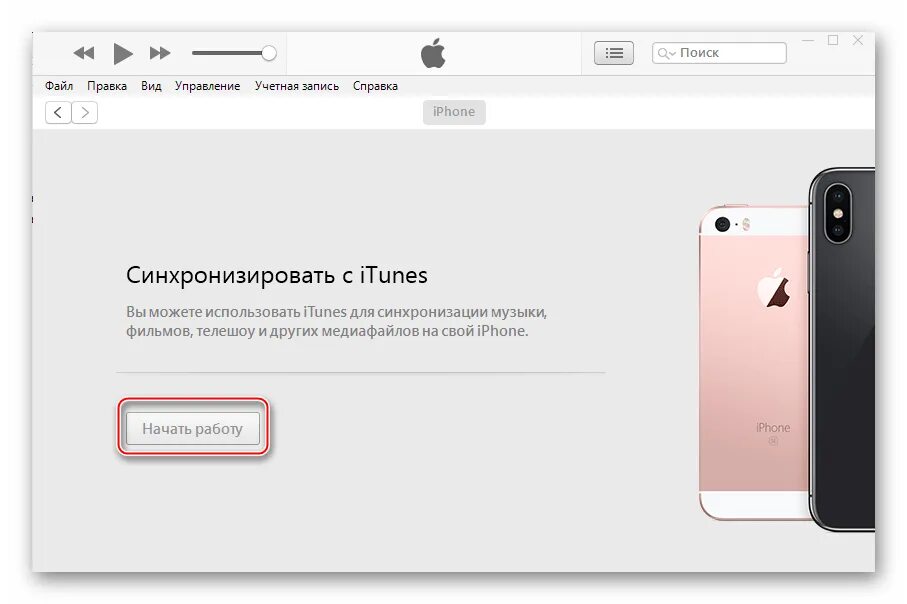
Task: Click the rose gold iPhone SE image
Action: (754, 362)
